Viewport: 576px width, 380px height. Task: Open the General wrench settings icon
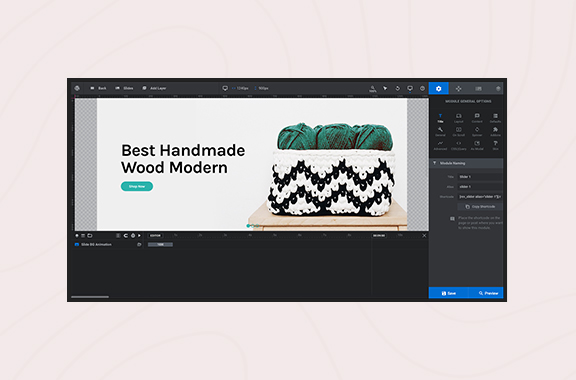[440, 132]
